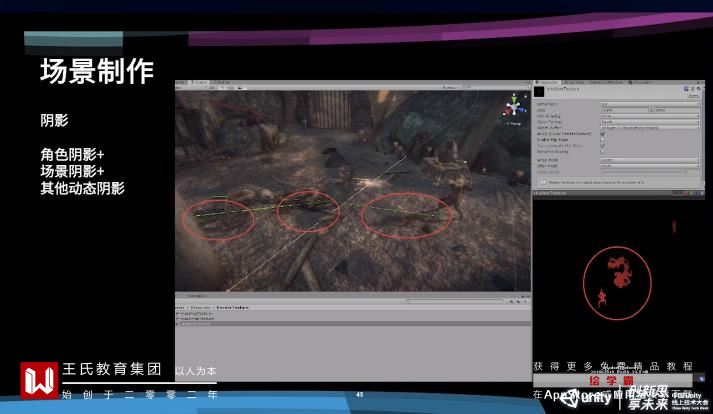Click the shadowTexture preview image
Viewport: 713px width, 414px height.
pos(618,283)
